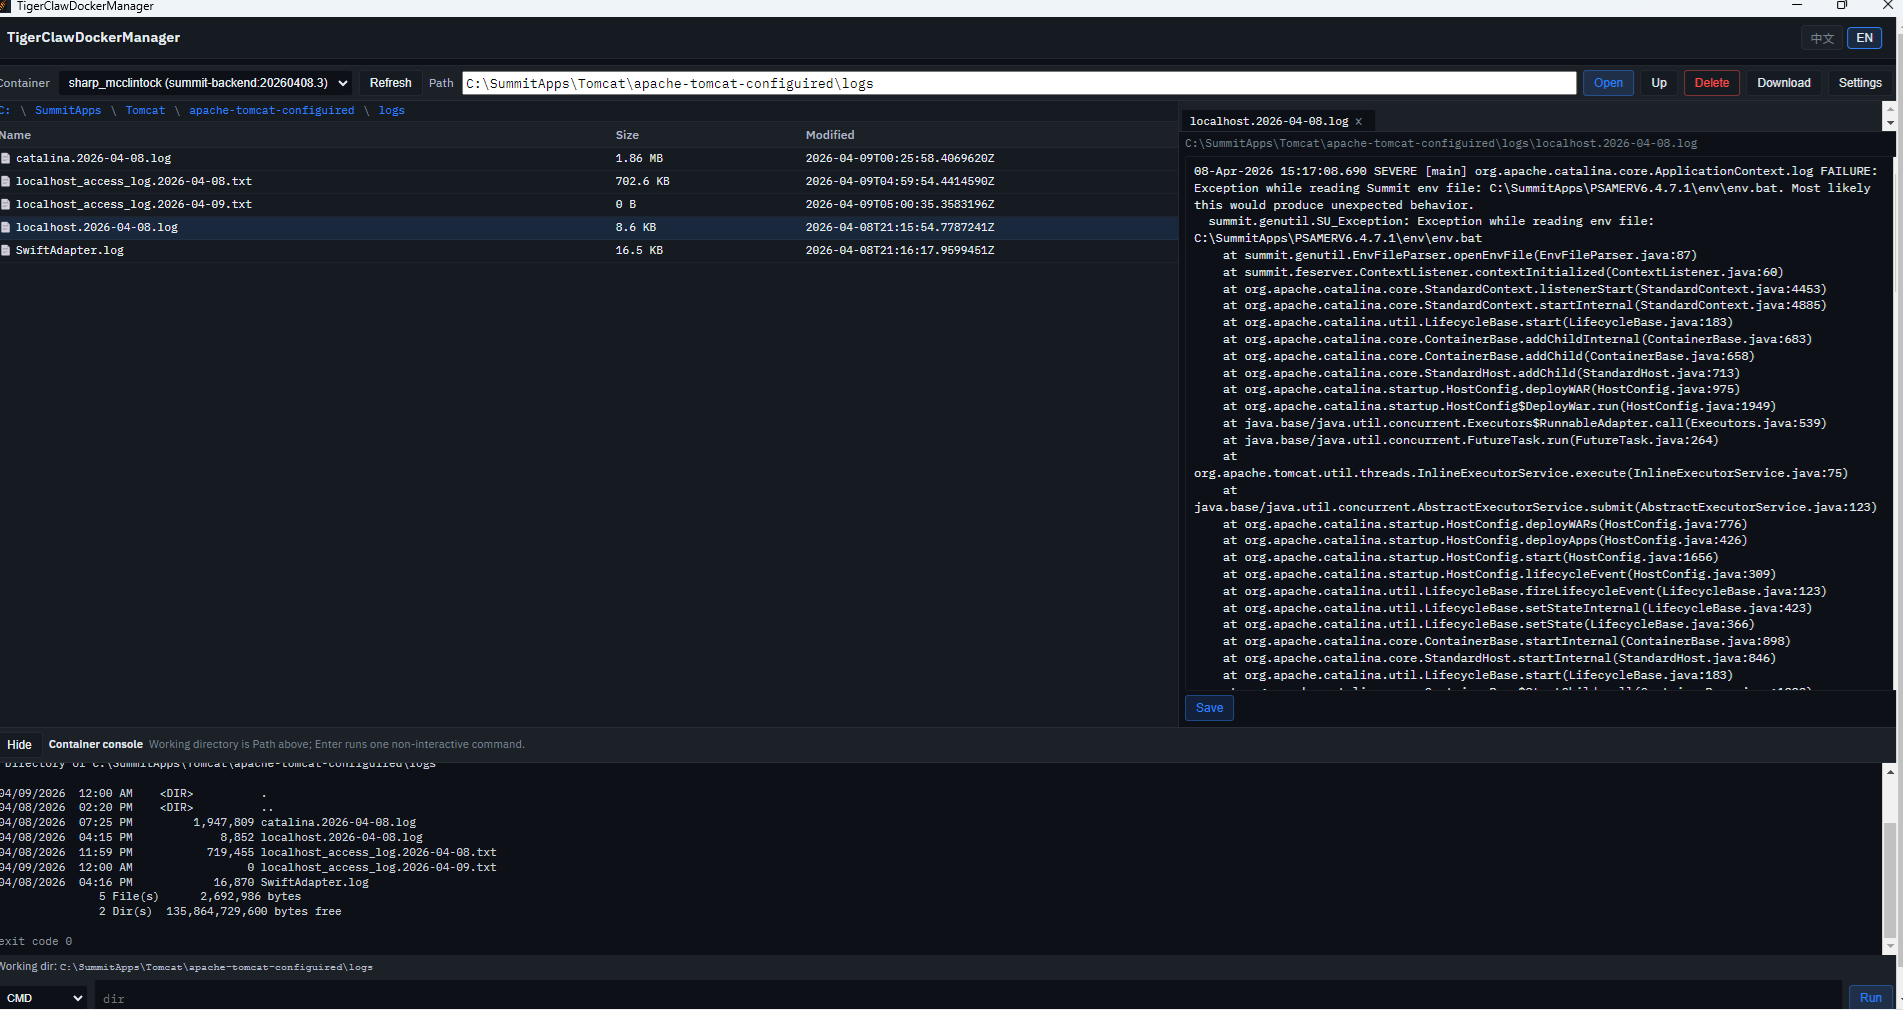
Task: Hide the container console panel
Action: pos(19,745)
